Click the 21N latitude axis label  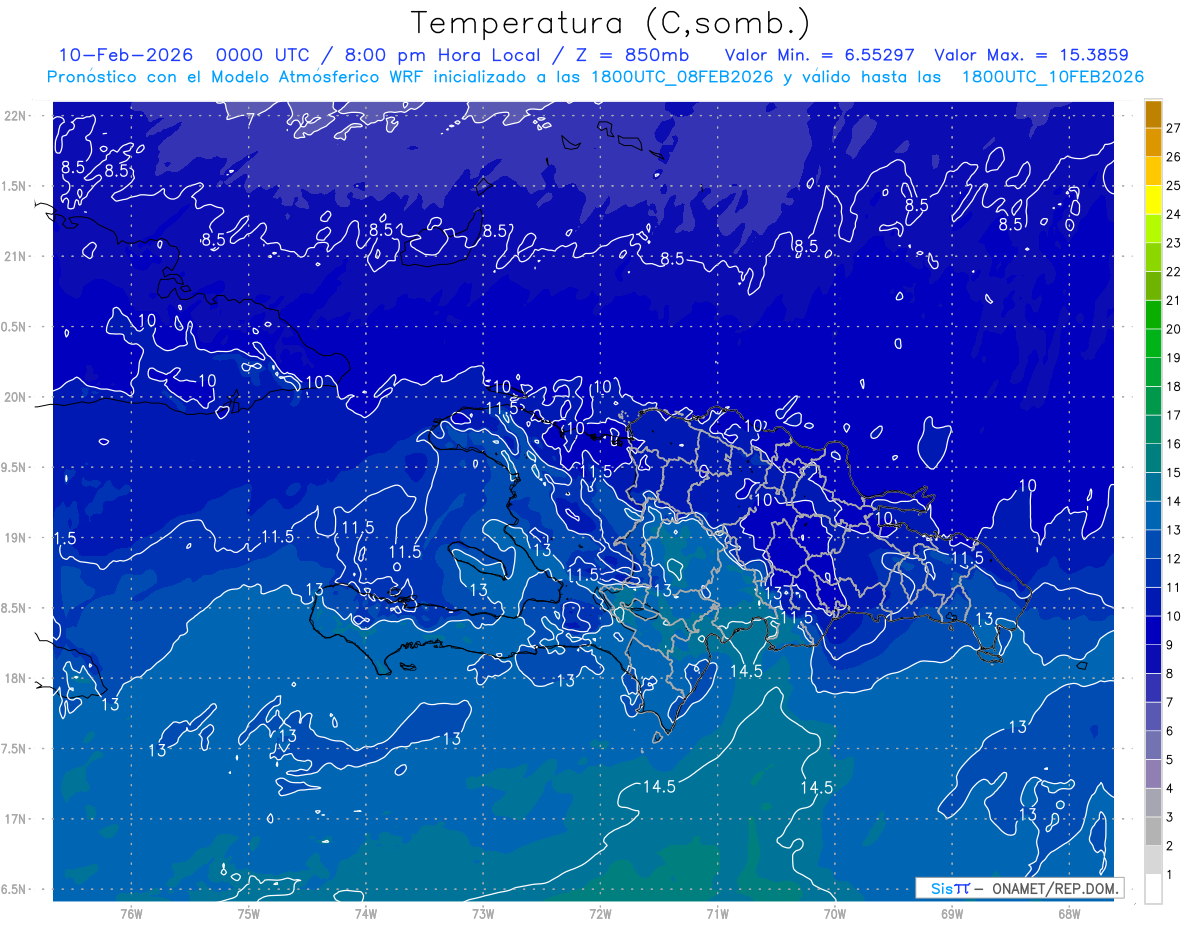[x=14, y=256]
